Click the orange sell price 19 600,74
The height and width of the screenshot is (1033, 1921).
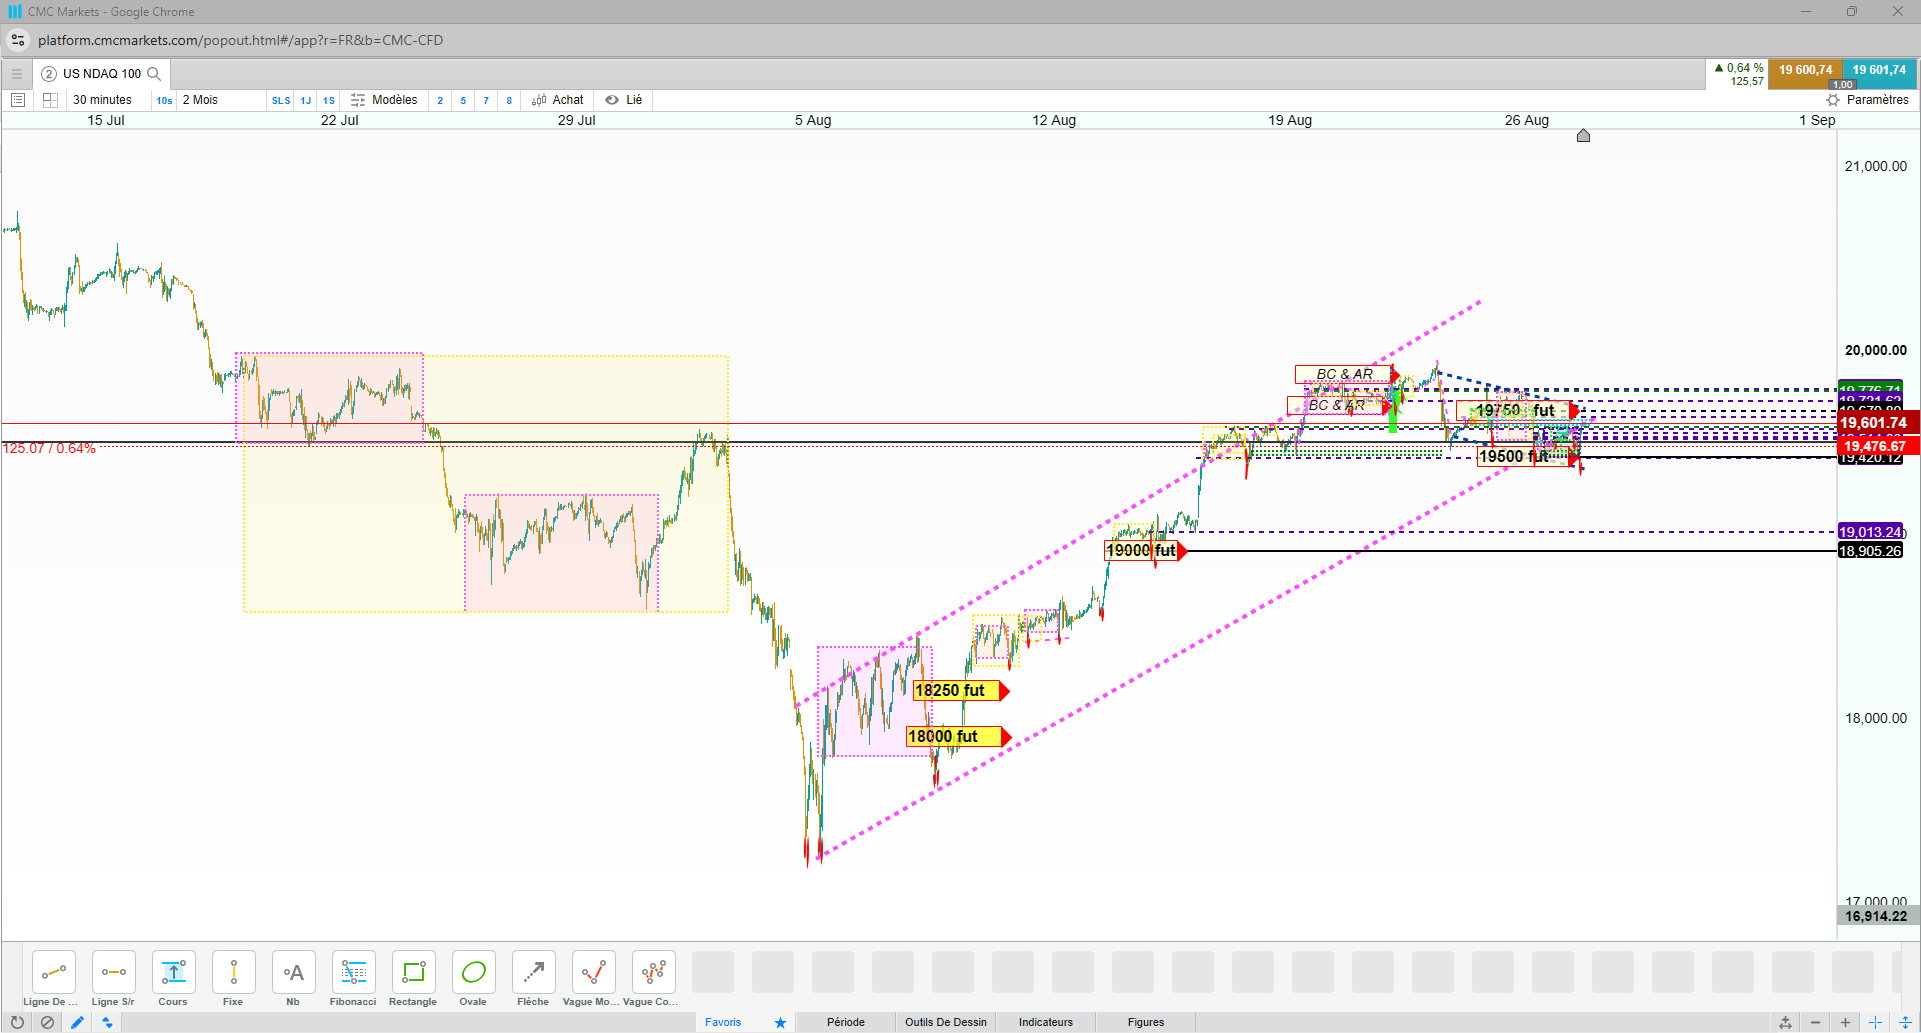[x=1805, y=72]
